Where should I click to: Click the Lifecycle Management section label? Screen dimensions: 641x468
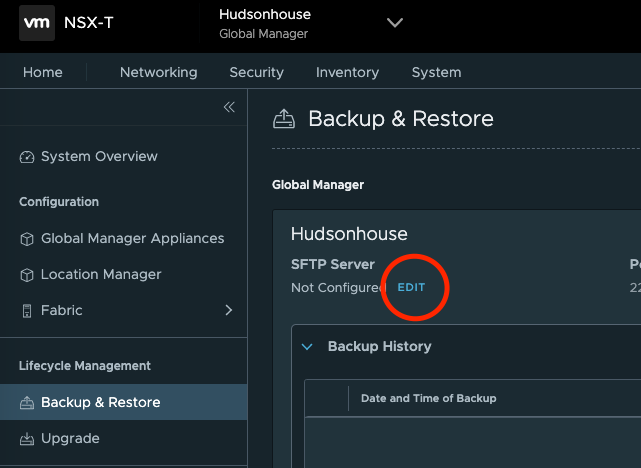(x=85, y=366)
